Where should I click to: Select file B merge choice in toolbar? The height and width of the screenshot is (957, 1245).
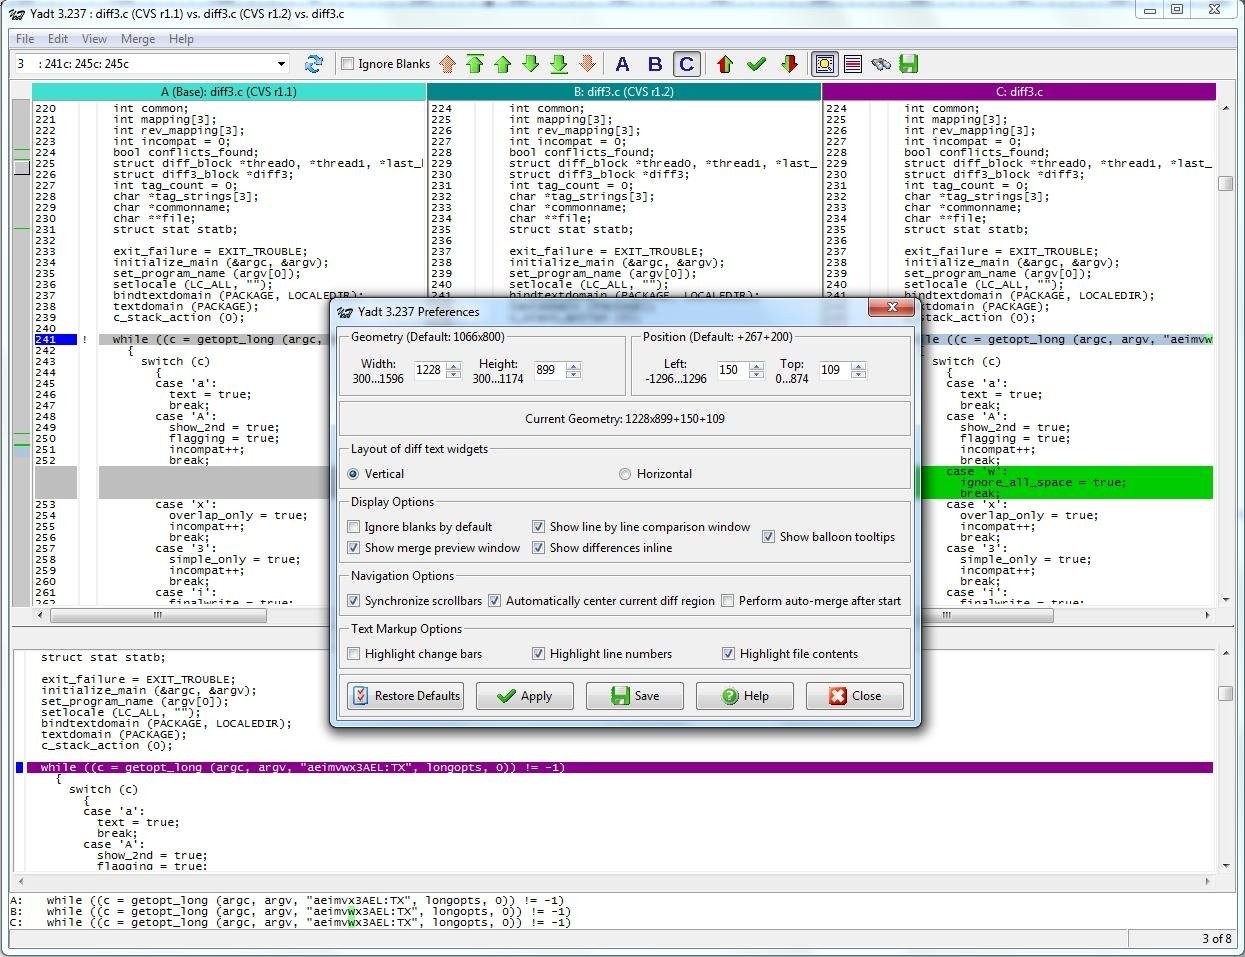coord(655,64)
